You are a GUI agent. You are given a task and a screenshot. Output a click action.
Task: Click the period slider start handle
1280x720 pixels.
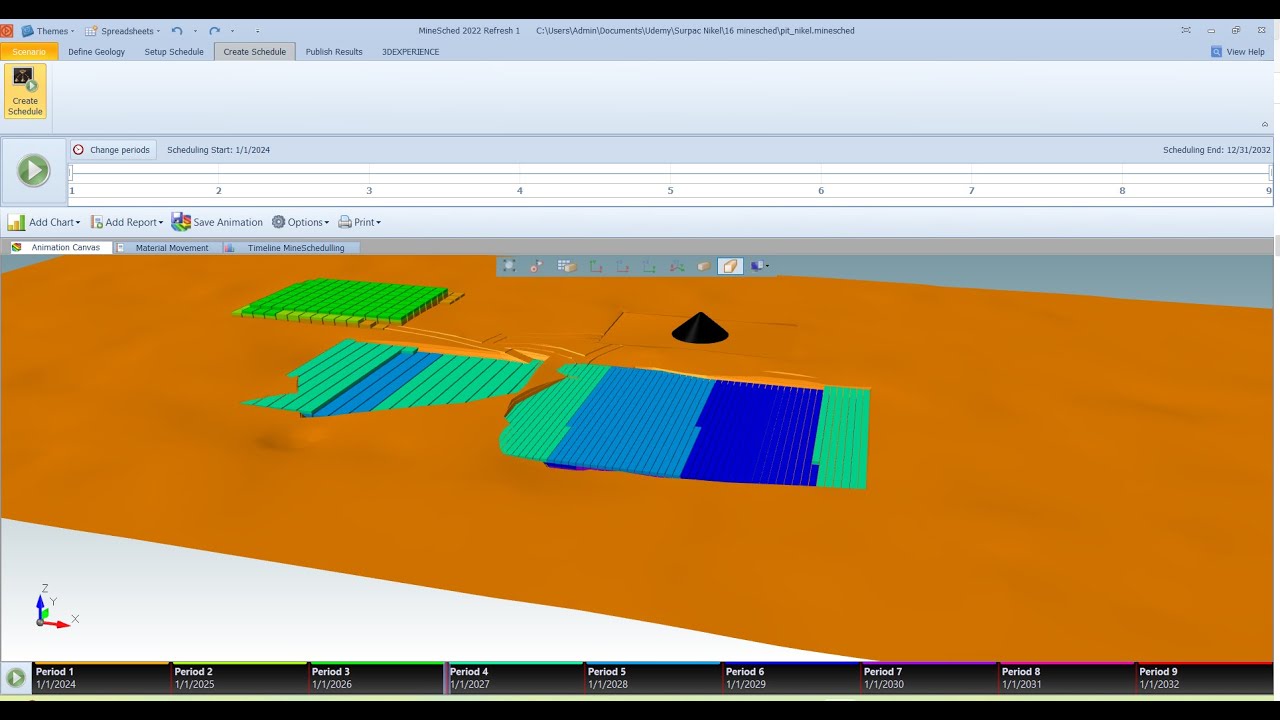tap(70, 173)
